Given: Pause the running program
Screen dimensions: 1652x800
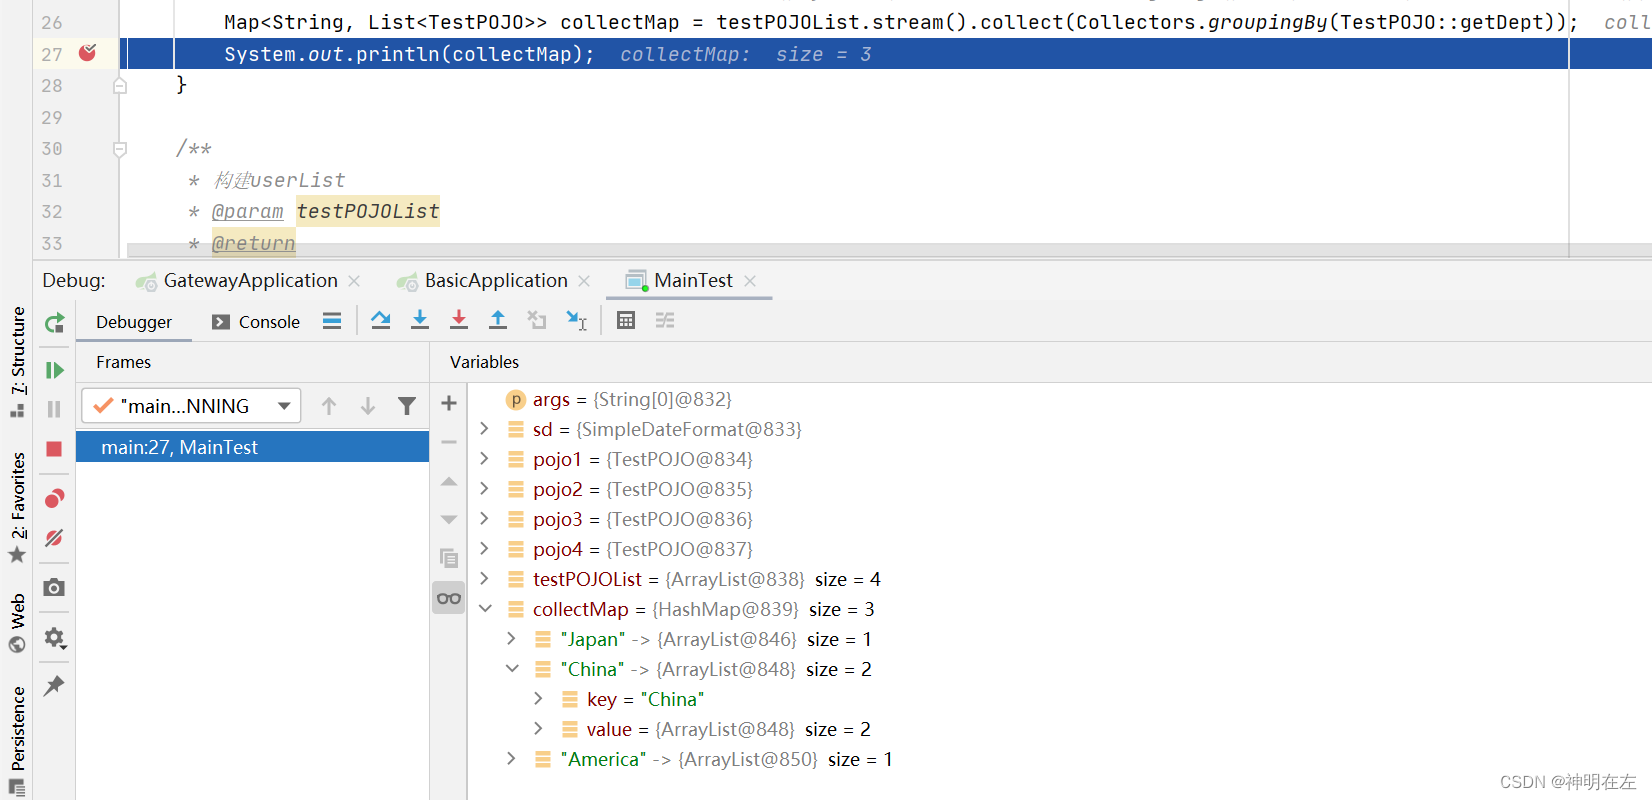Looking at the screenshot, I should point(55,409).
